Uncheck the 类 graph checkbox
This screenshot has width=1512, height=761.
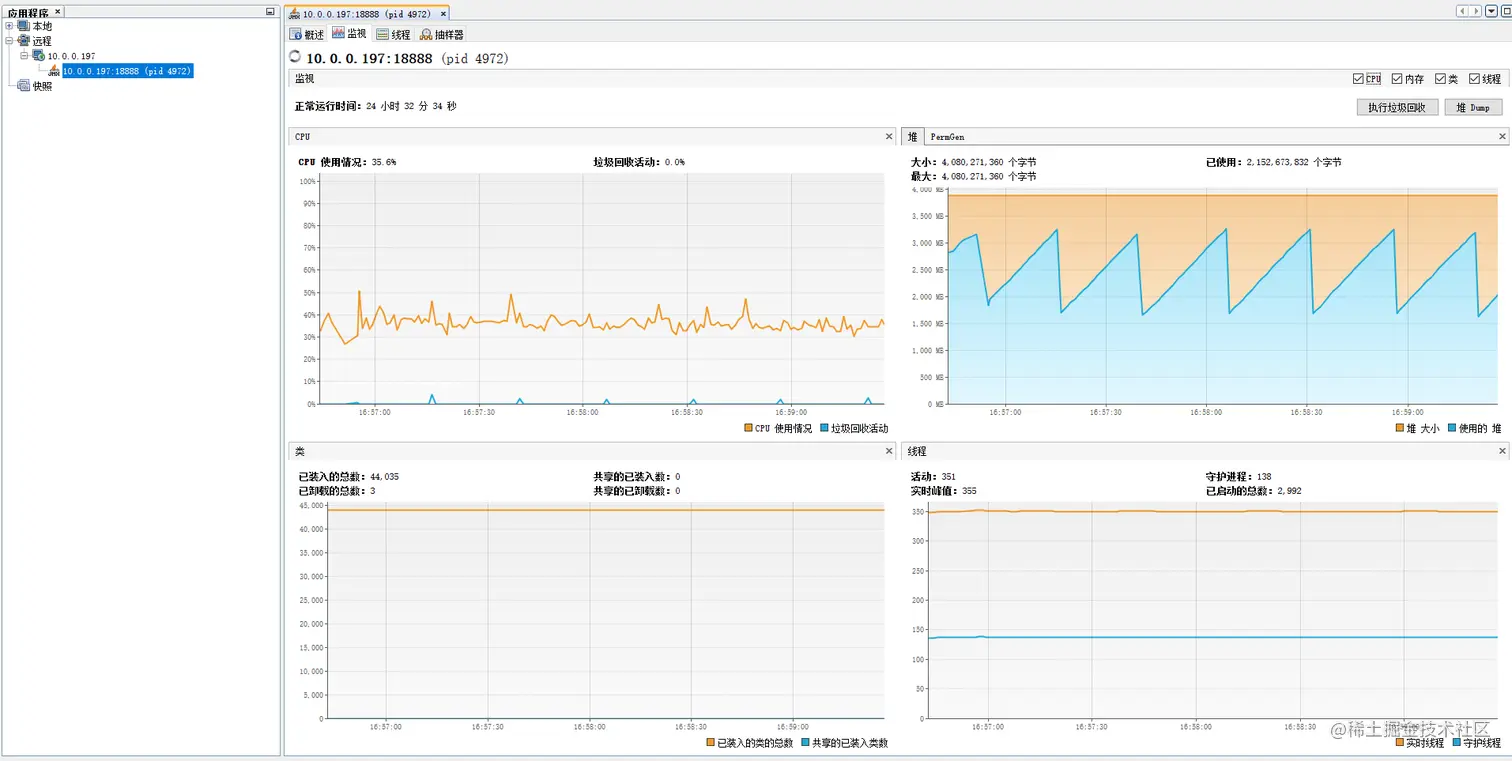1440,79
